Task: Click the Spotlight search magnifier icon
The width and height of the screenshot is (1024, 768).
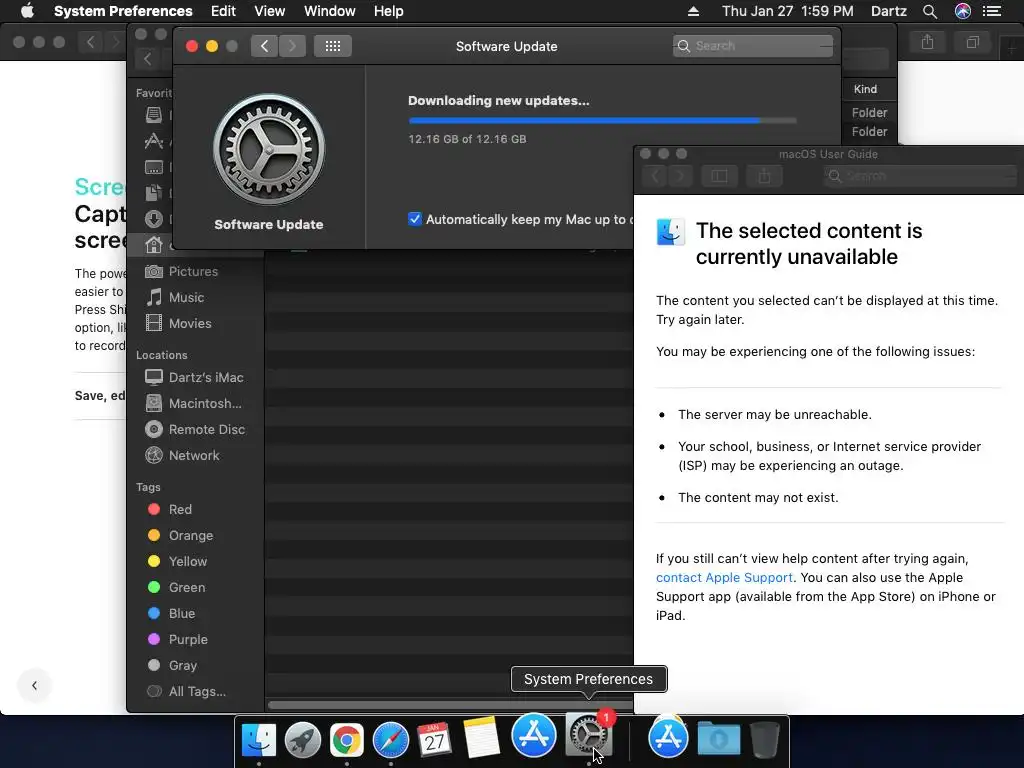Action: (930, 11)
